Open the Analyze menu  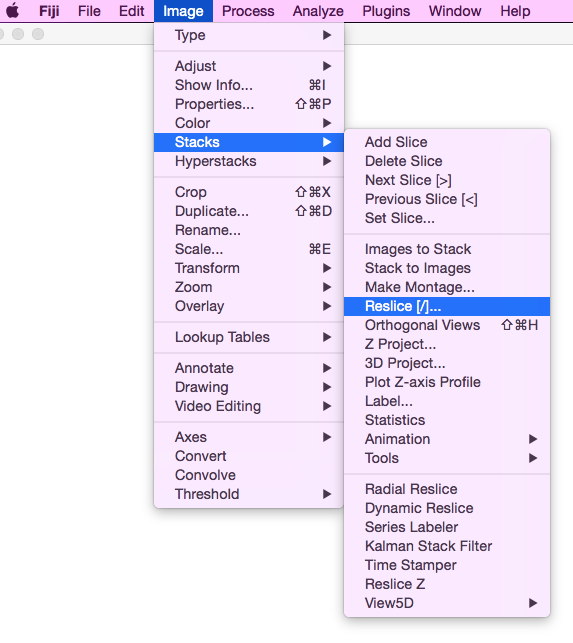coord(318,11)
